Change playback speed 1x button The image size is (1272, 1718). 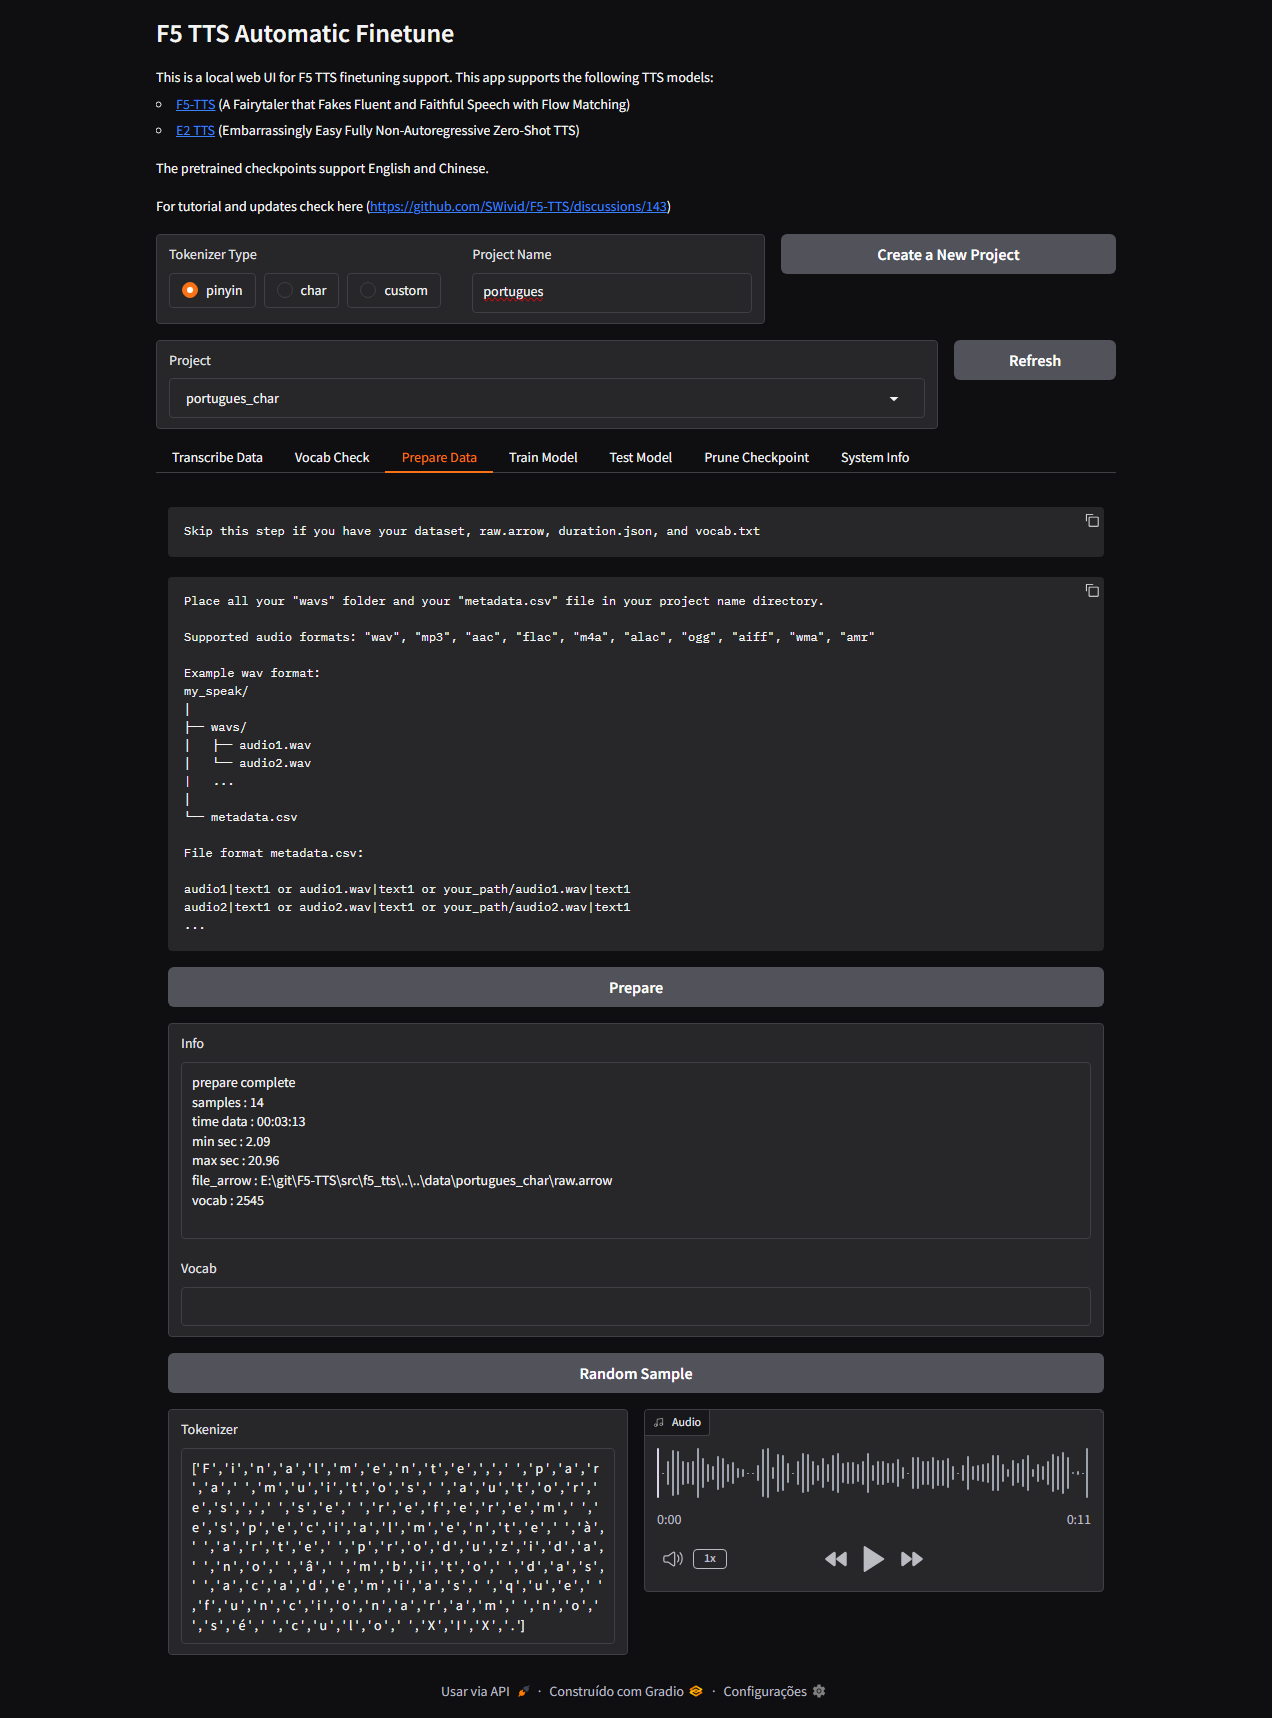coord(710,1559)
